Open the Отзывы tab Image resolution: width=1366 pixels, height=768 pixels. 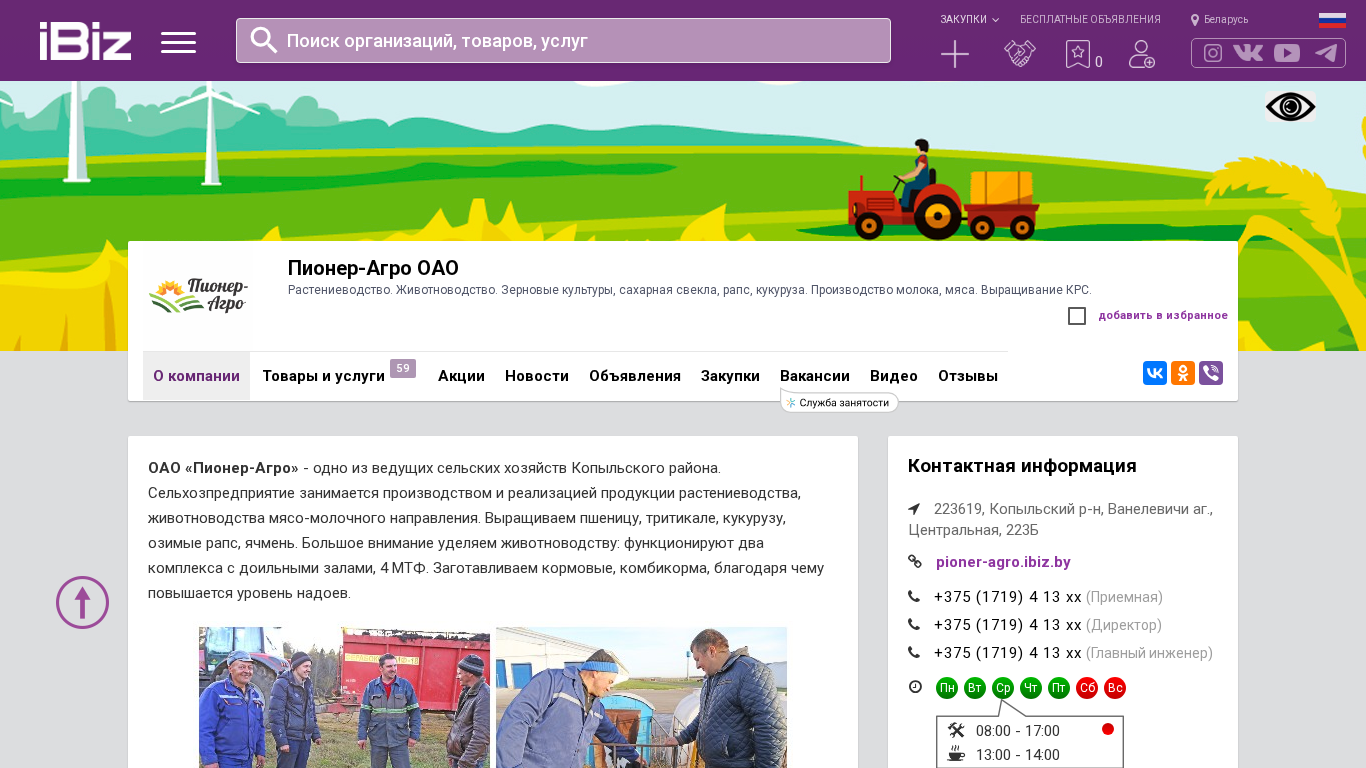(968, 376)
